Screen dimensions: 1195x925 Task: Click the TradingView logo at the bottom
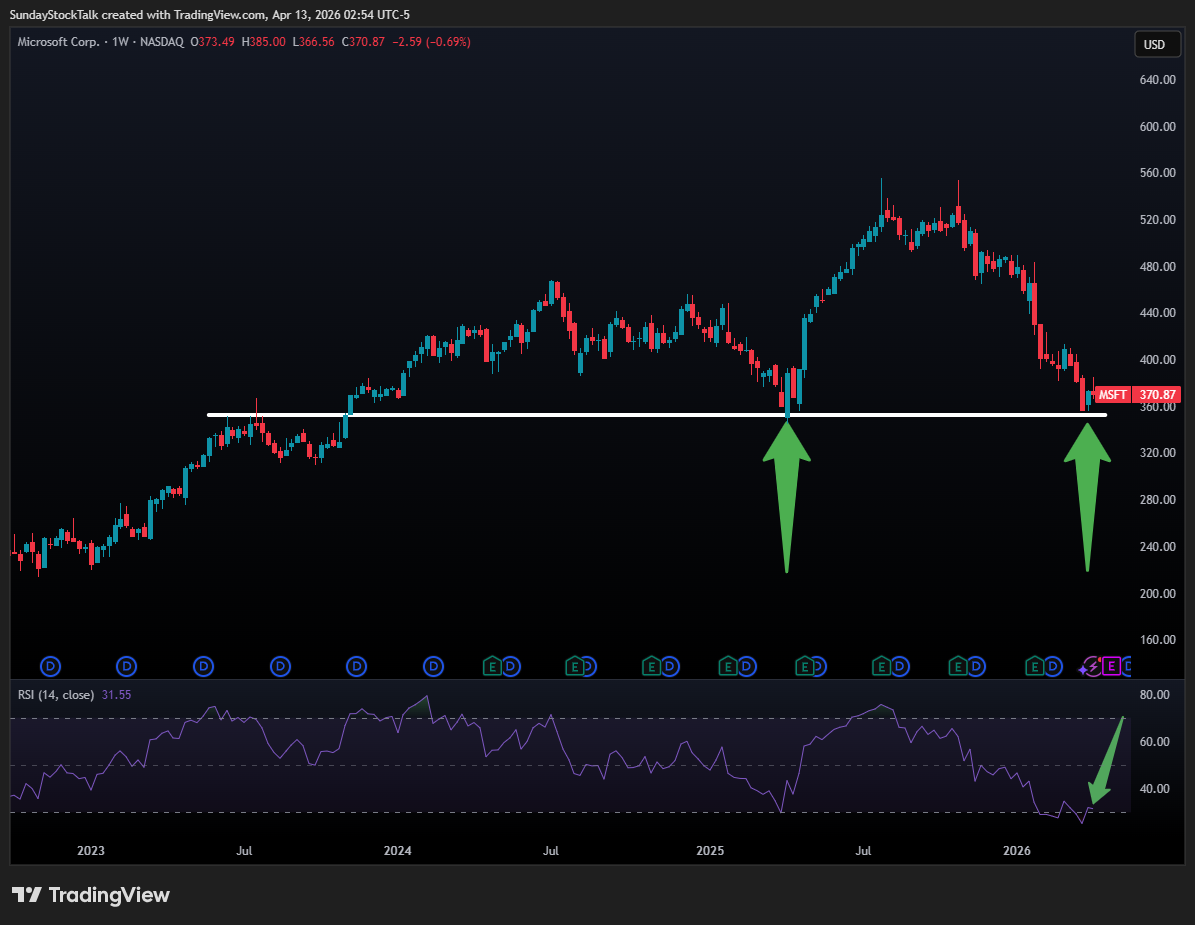[x=90, y=895]
